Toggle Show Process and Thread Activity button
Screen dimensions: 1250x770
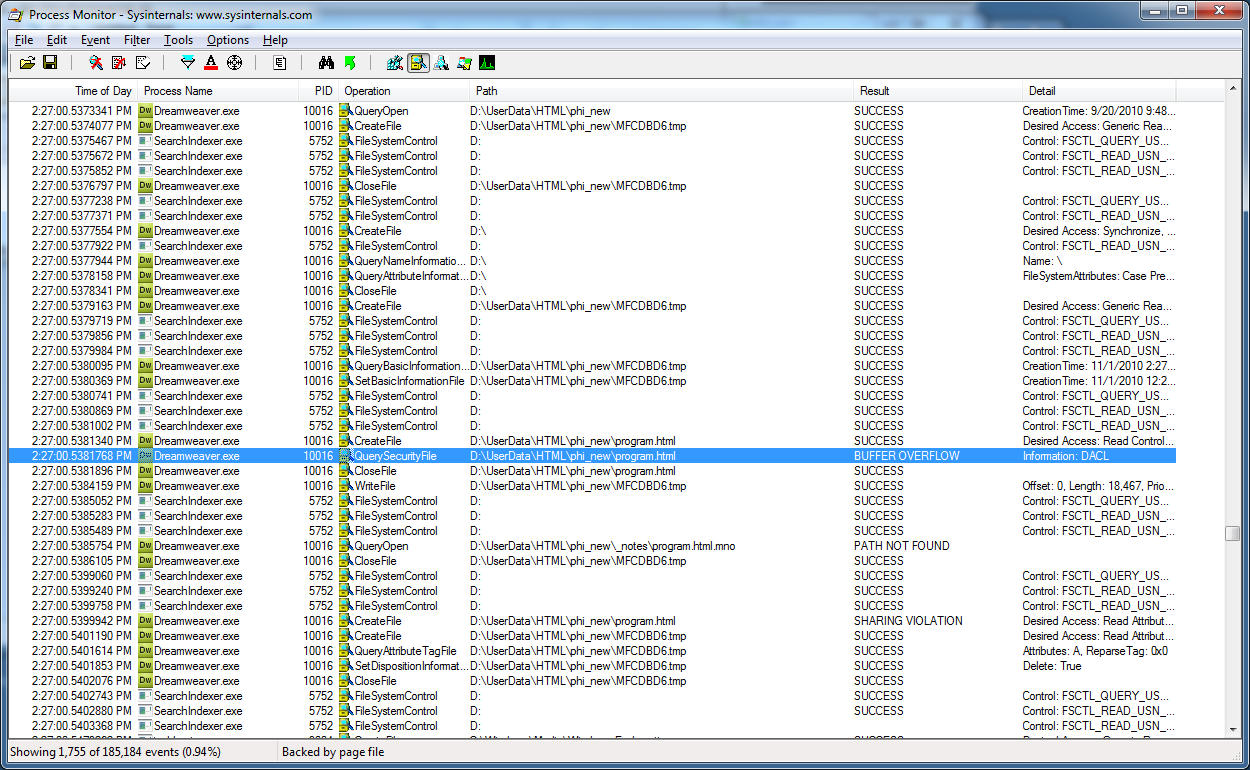coord(464,63)
